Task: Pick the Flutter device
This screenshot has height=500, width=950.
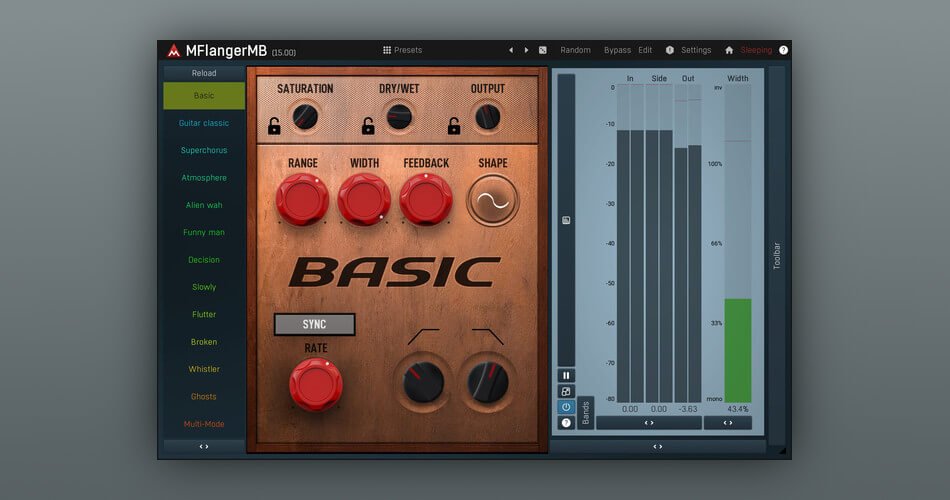Action: [x=204, y=314]
